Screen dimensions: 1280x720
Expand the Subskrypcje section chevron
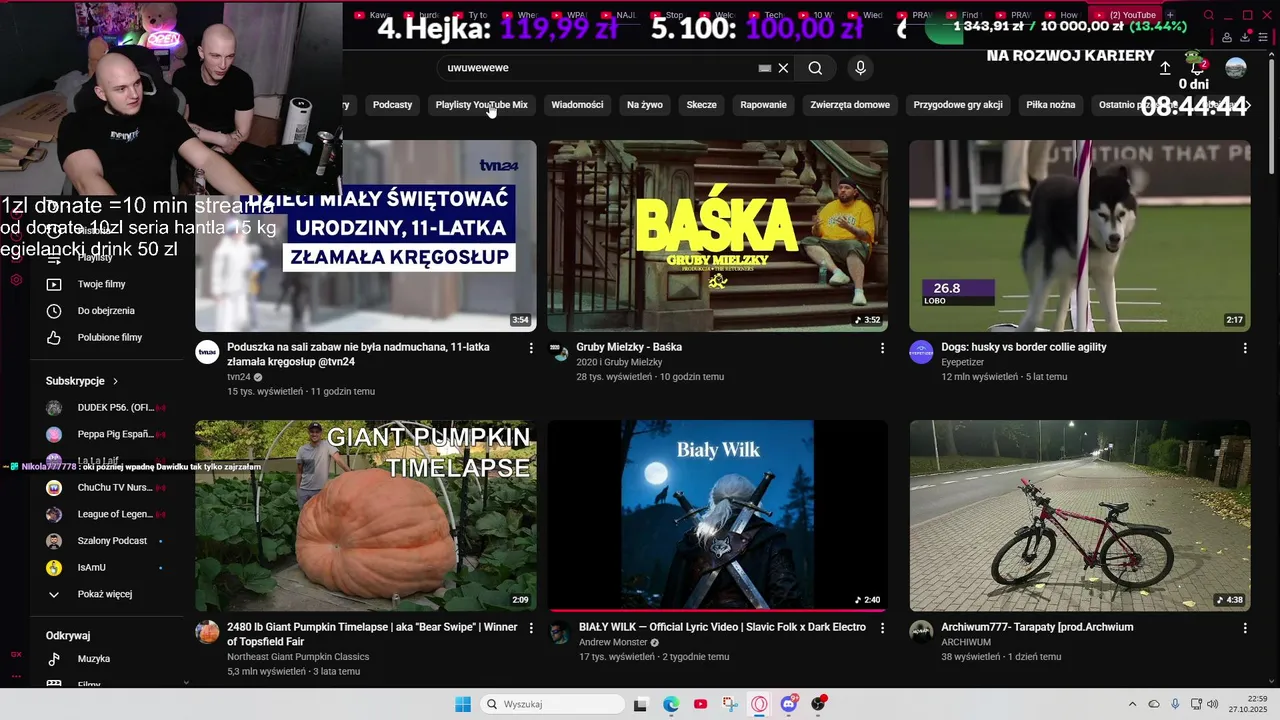[115, 381]
